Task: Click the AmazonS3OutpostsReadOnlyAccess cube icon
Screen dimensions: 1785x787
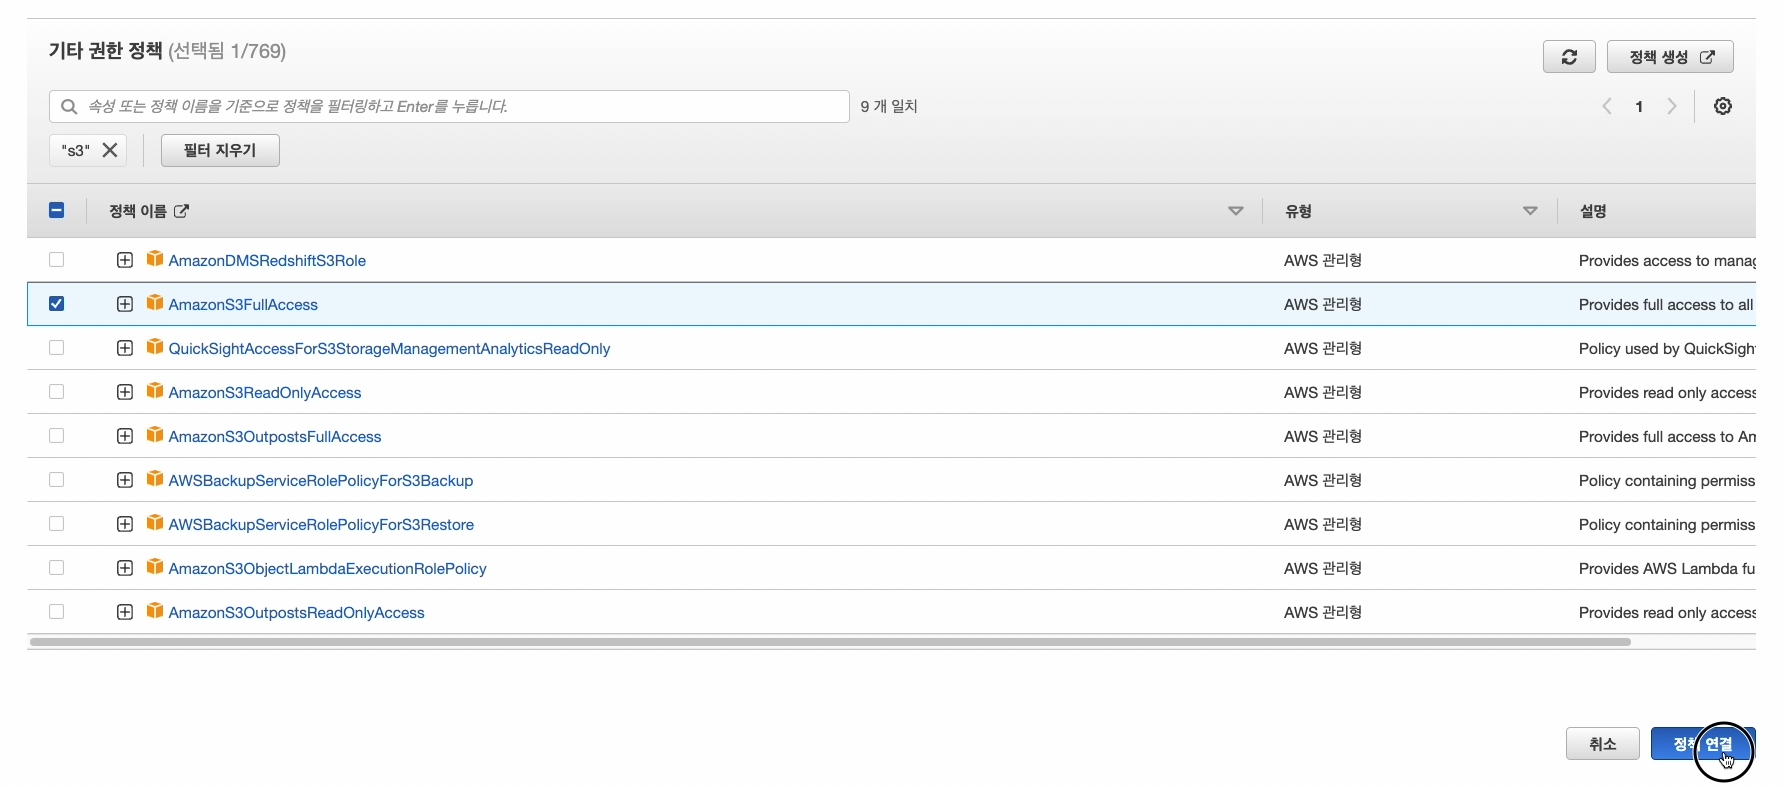Action: pyautogui.click(x=155, y=611)
